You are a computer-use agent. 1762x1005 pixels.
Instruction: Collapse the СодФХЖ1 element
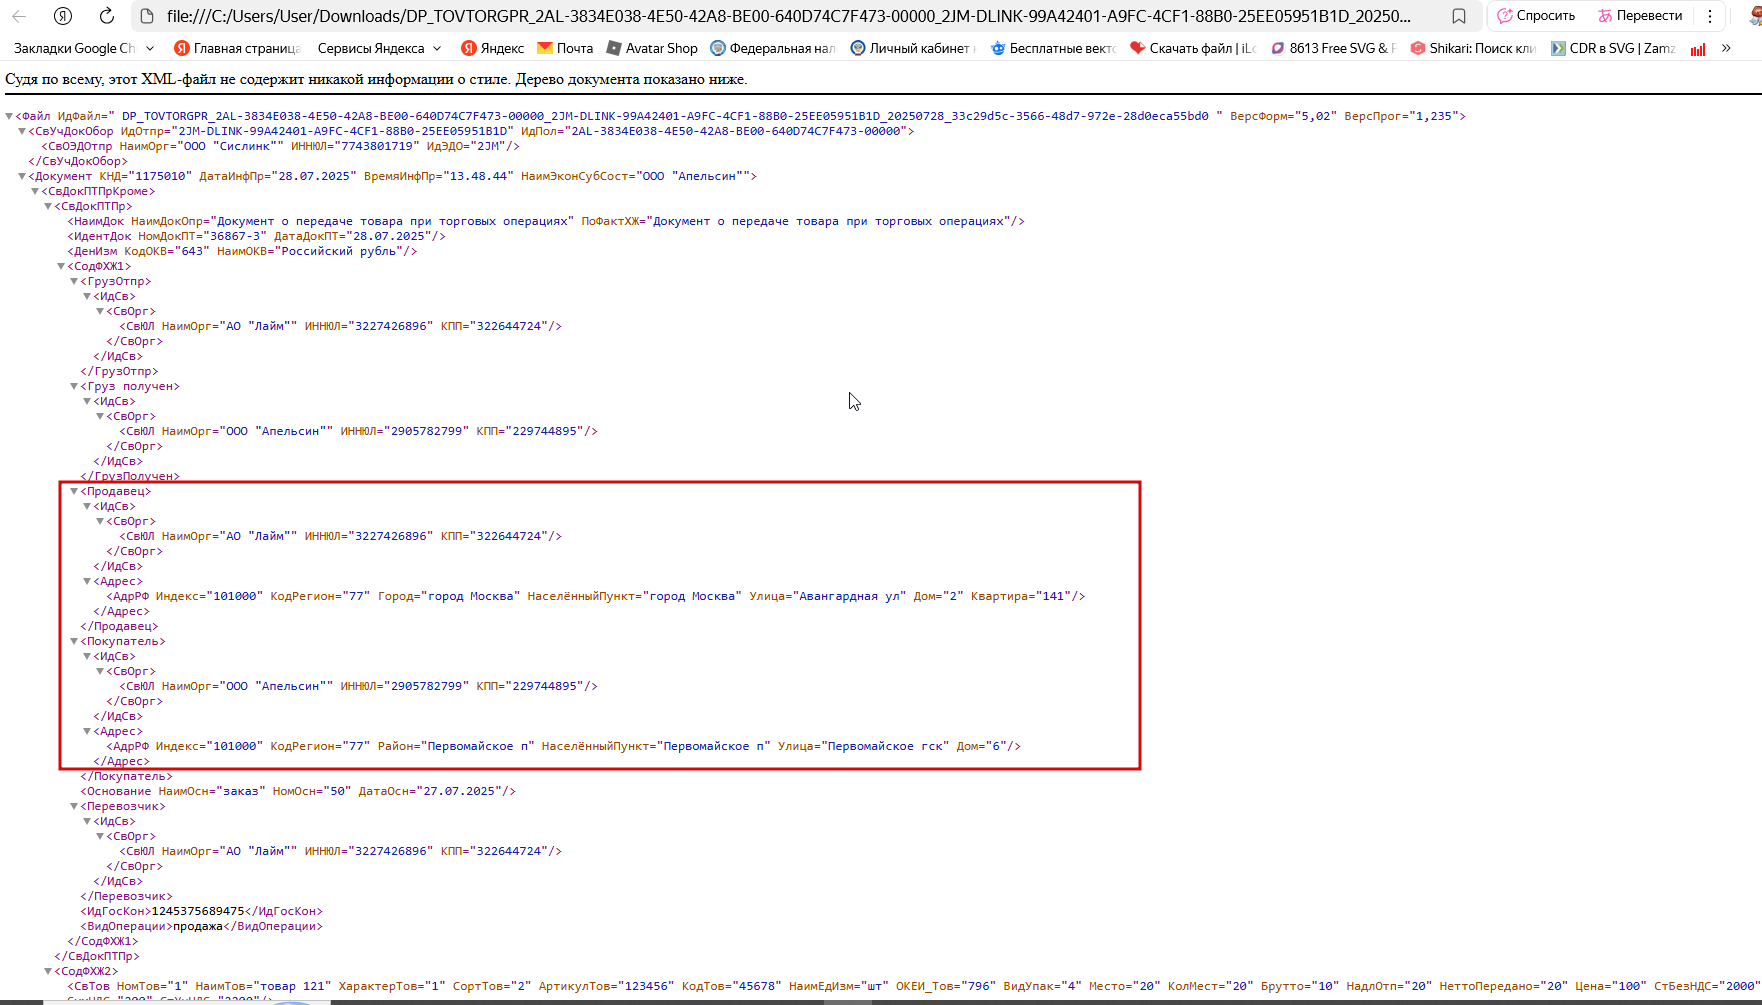click(x=61, y=266)
